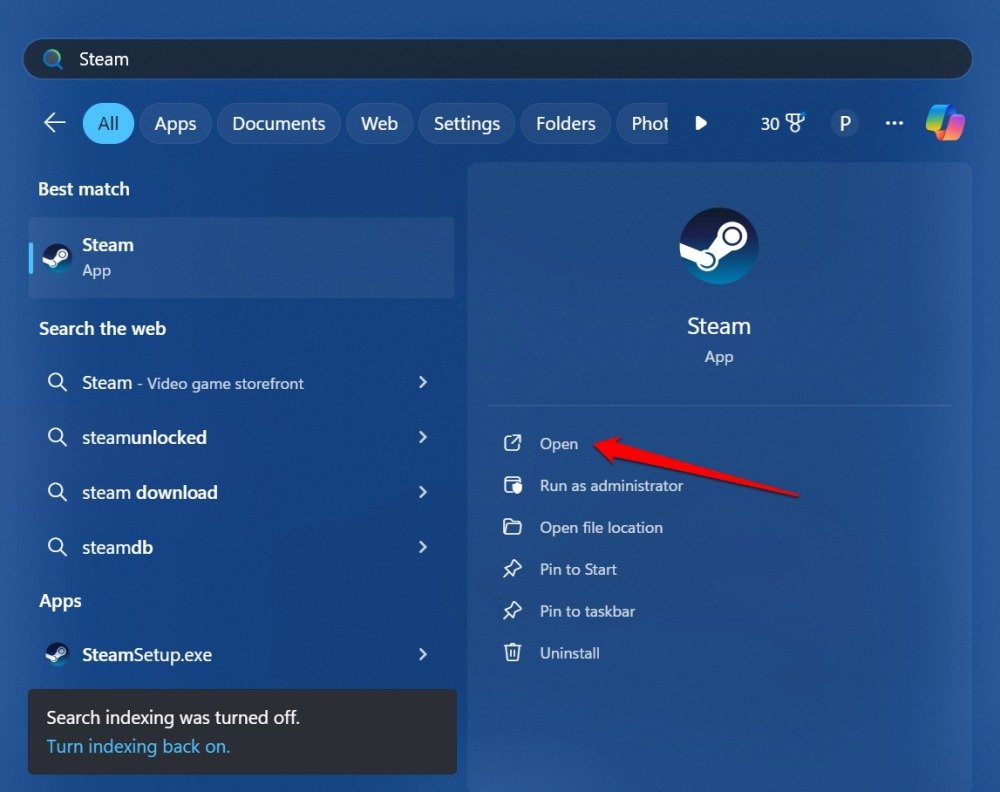Expand the steamunlocked web suggestion chevron

tap(423, 437)
